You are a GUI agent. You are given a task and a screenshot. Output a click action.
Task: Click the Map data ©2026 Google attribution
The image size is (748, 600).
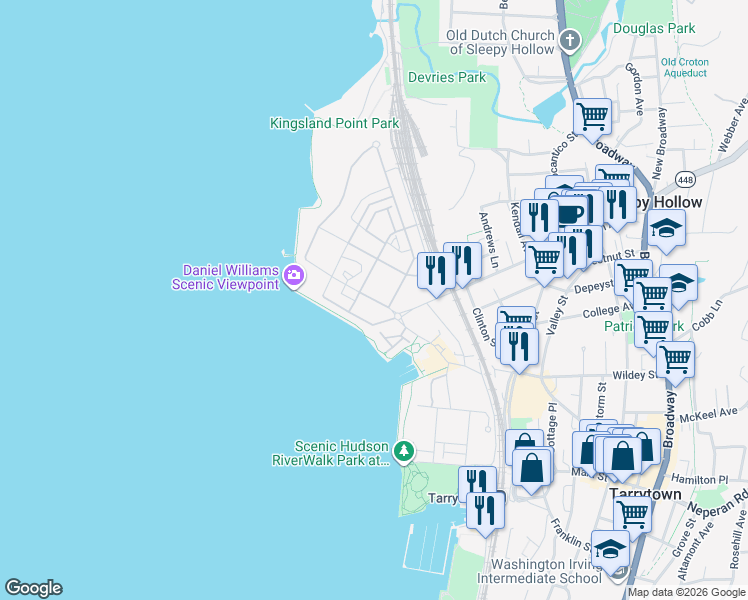686,592
